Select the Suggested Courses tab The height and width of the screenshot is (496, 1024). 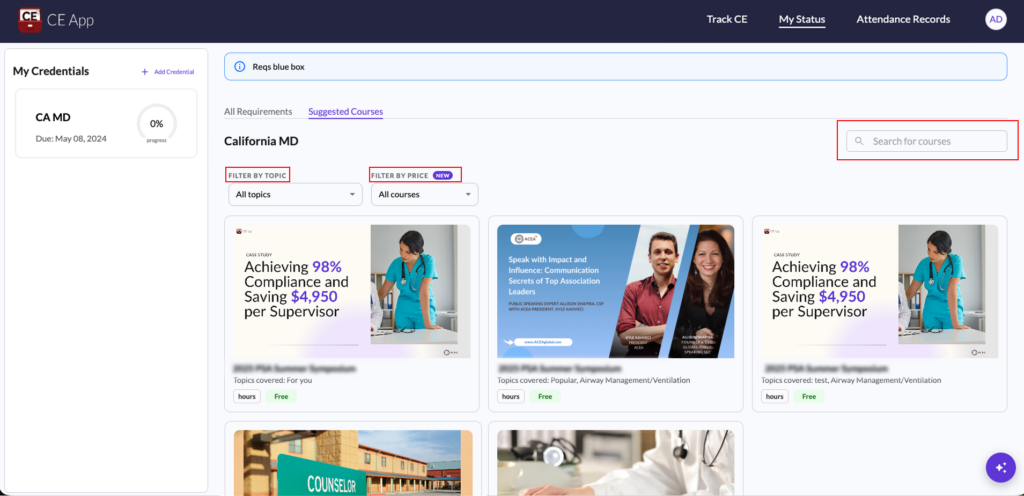[x=345, y=112]
